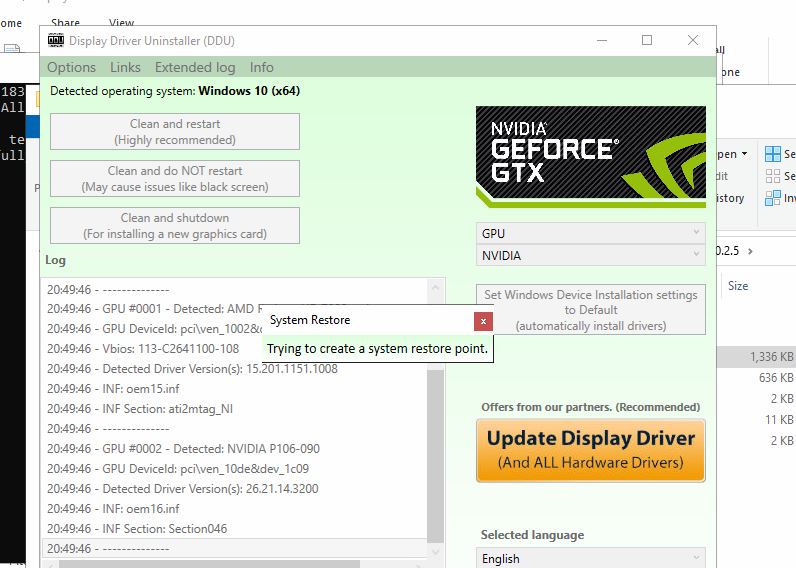Open the English language dropdown
This screenshot has height=568, width=796.
590,558
